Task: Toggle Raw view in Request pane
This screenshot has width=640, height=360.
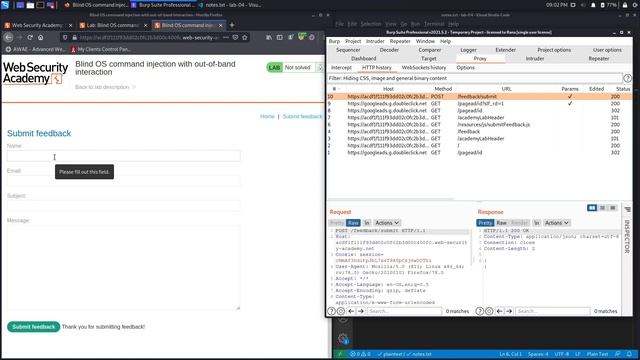Action: tap(353, 222)
